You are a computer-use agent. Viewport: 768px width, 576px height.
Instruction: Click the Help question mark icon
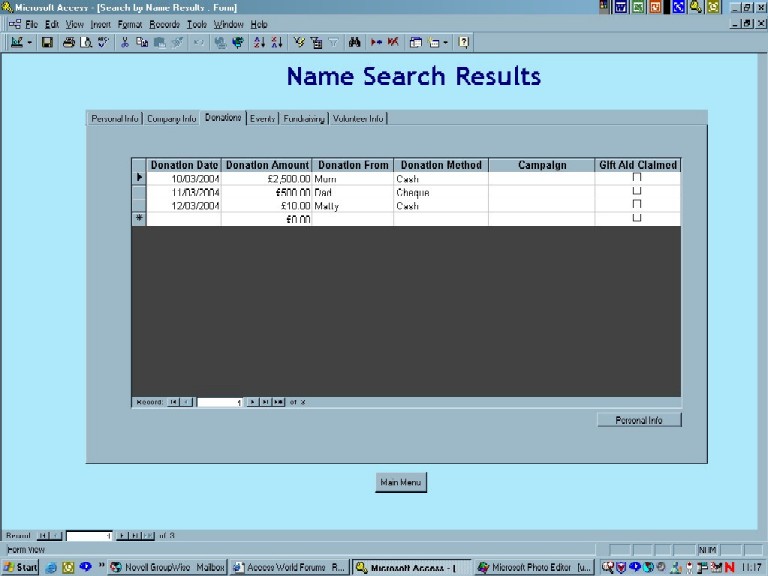pos(463,43)
